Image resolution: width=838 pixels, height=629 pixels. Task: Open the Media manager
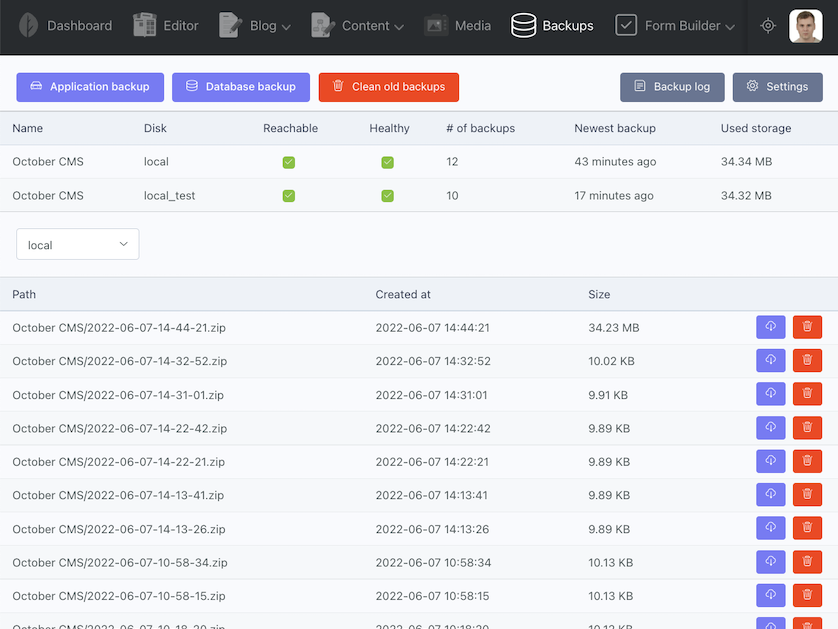tap(457, 26)
